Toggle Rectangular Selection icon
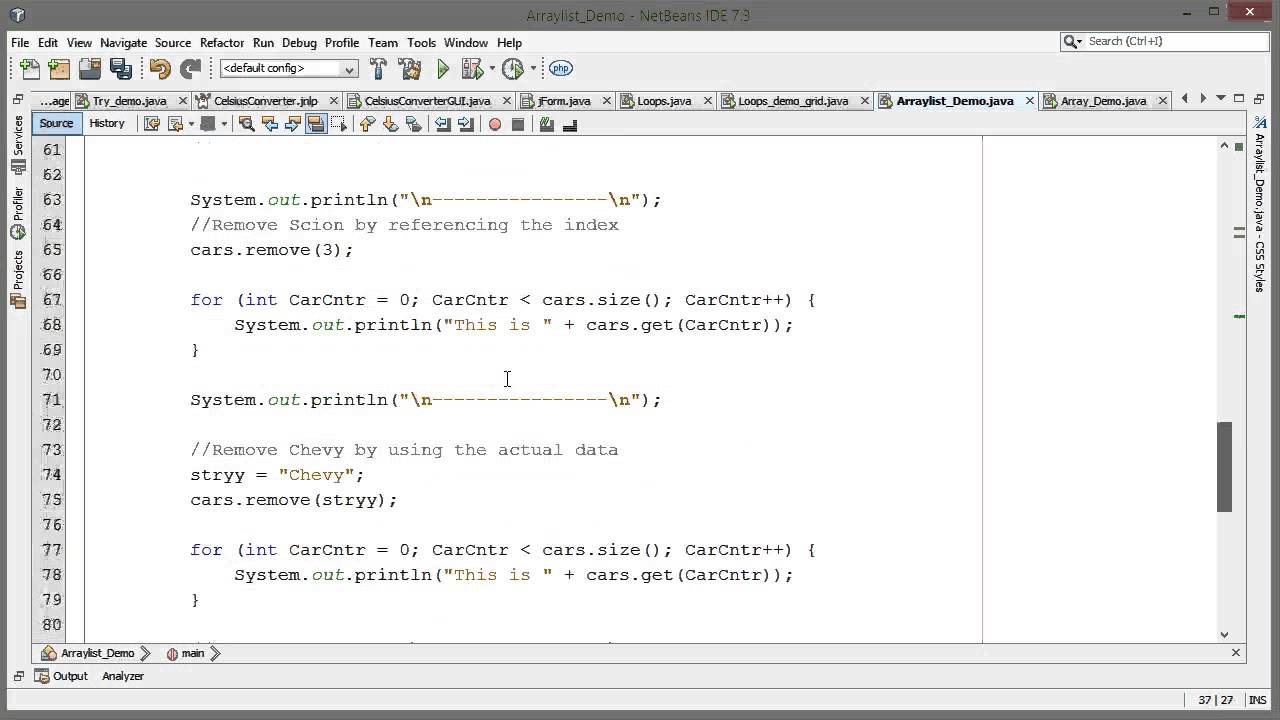1280x720 pixels. [x=339, y=124]
